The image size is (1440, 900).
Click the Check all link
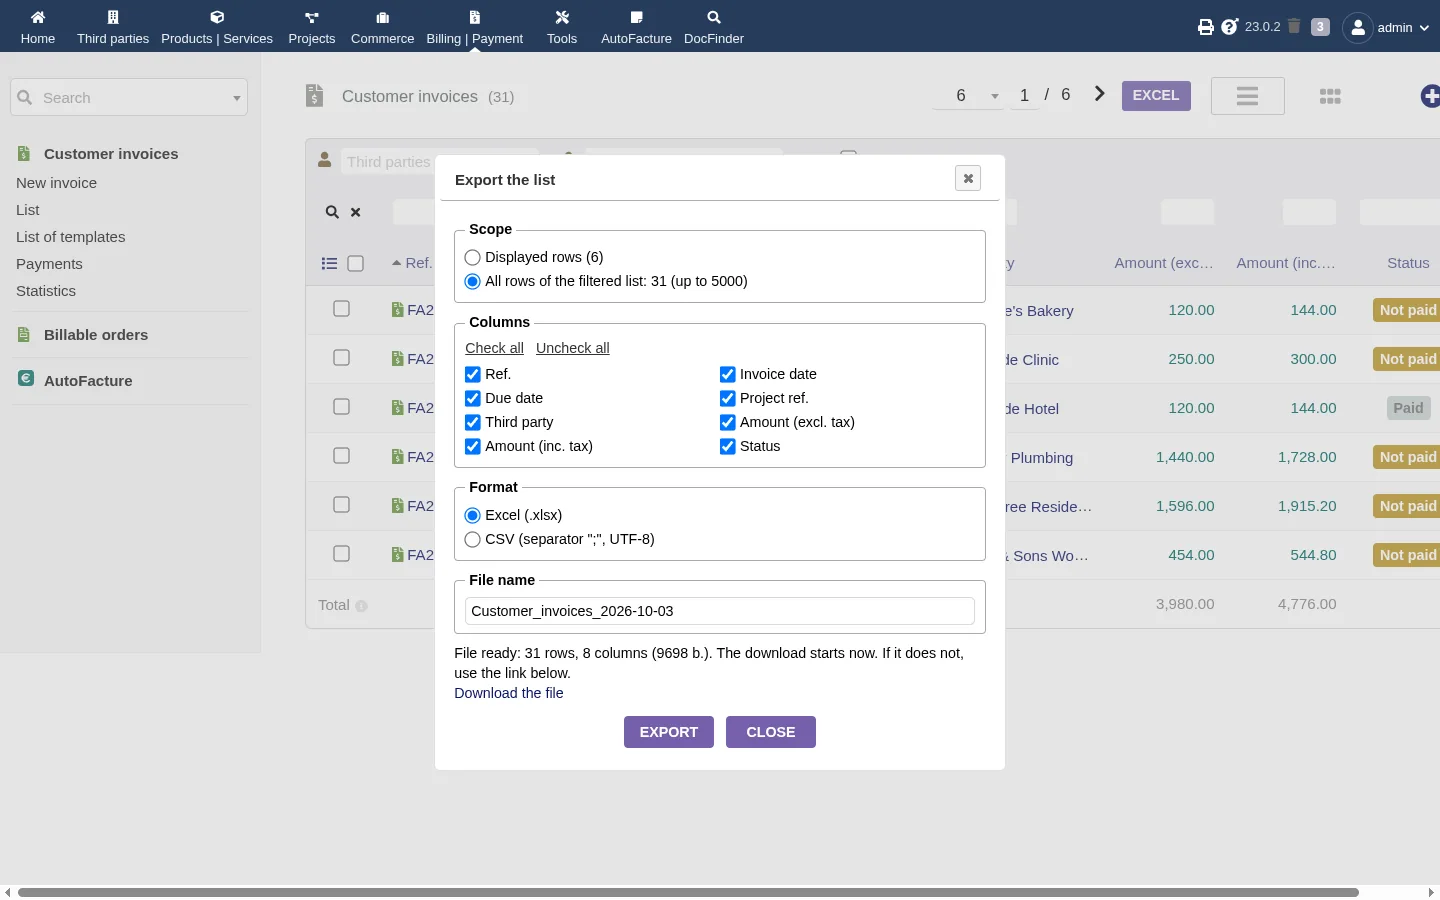tap(494, 348)
